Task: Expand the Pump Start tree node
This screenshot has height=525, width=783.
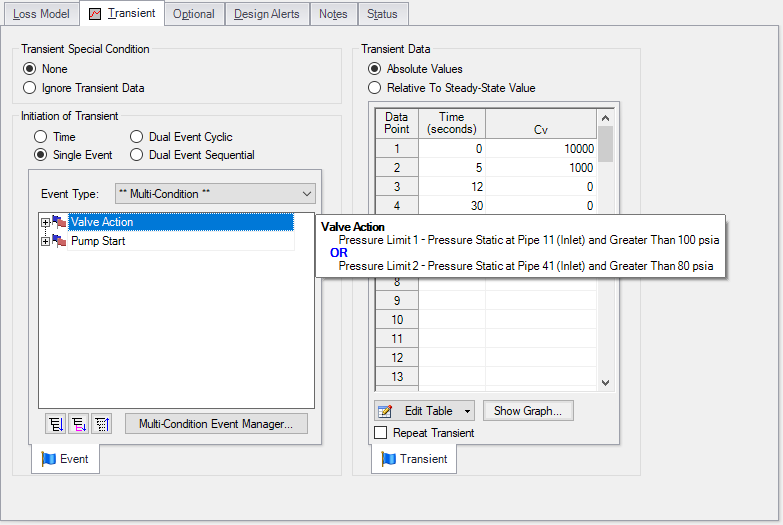Action: [x=45, y=241]
